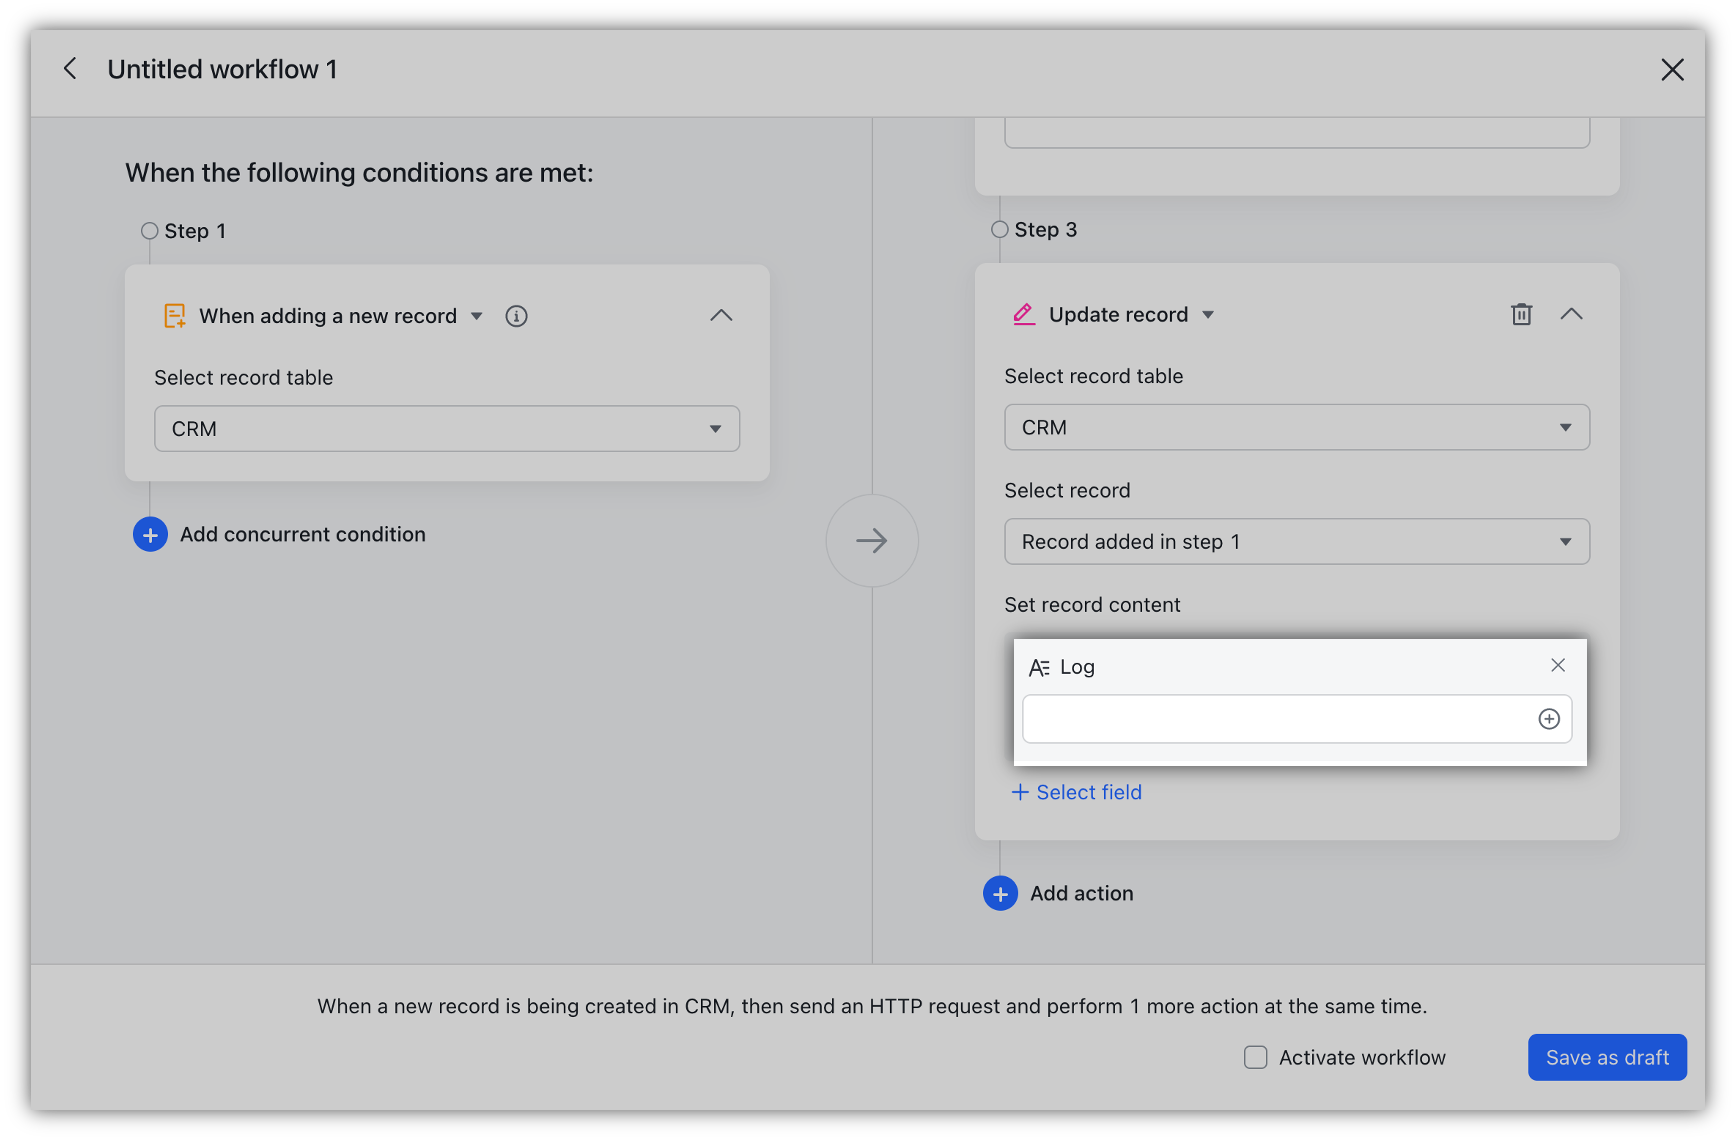The image size is (1736, 1140).
Task: Remove the Log field
Action: pyautogui.click(x=1558, y=665)
